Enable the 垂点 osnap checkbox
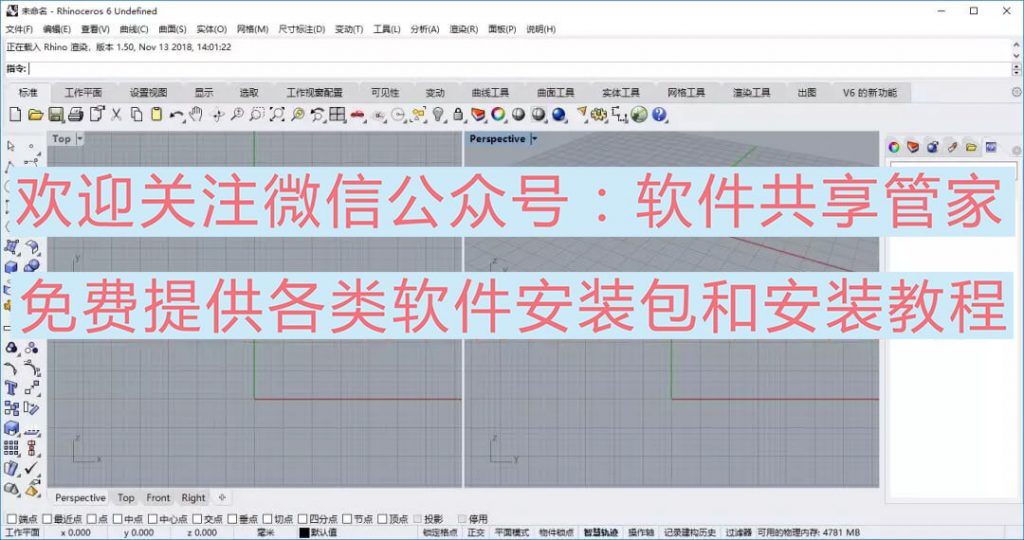The width and height of the screenshot is (1024, 540). pos(232,519)
